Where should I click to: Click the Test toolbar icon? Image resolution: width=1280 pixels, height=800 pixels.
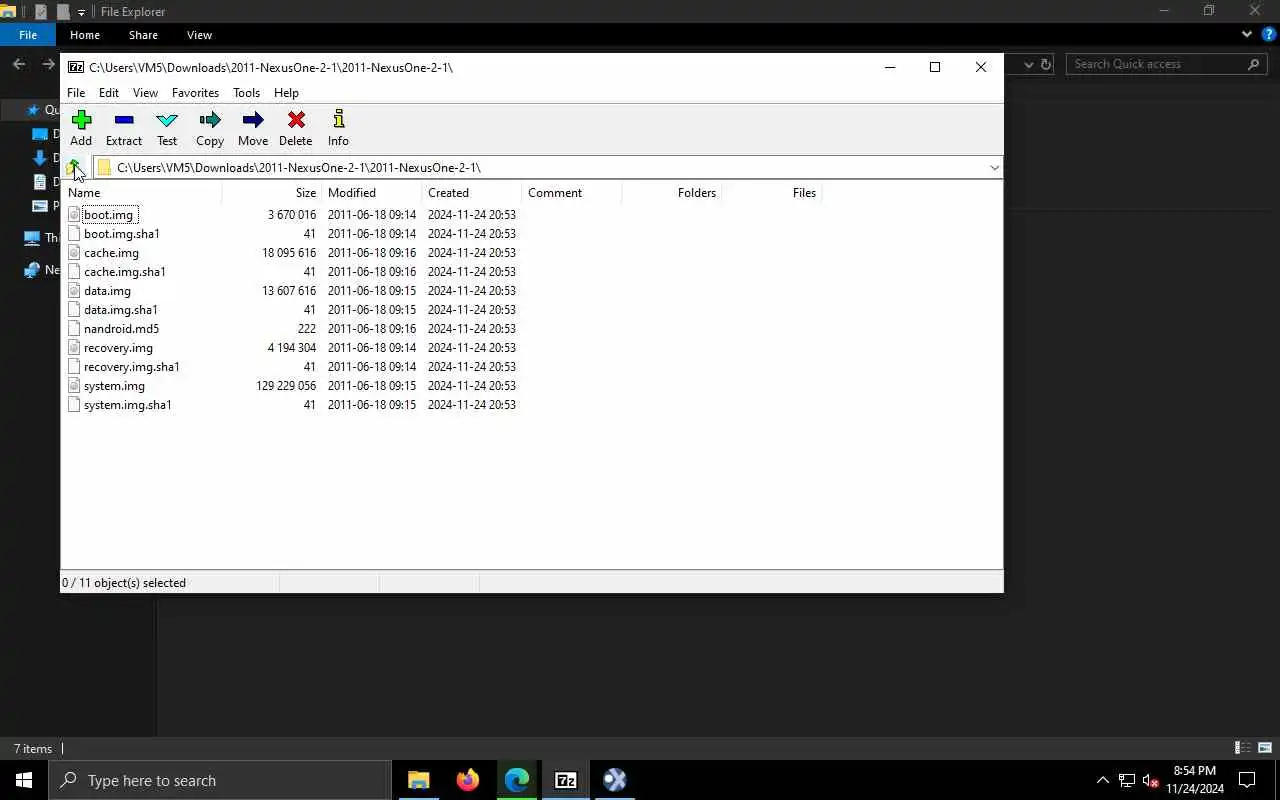(x=167, y=120)
